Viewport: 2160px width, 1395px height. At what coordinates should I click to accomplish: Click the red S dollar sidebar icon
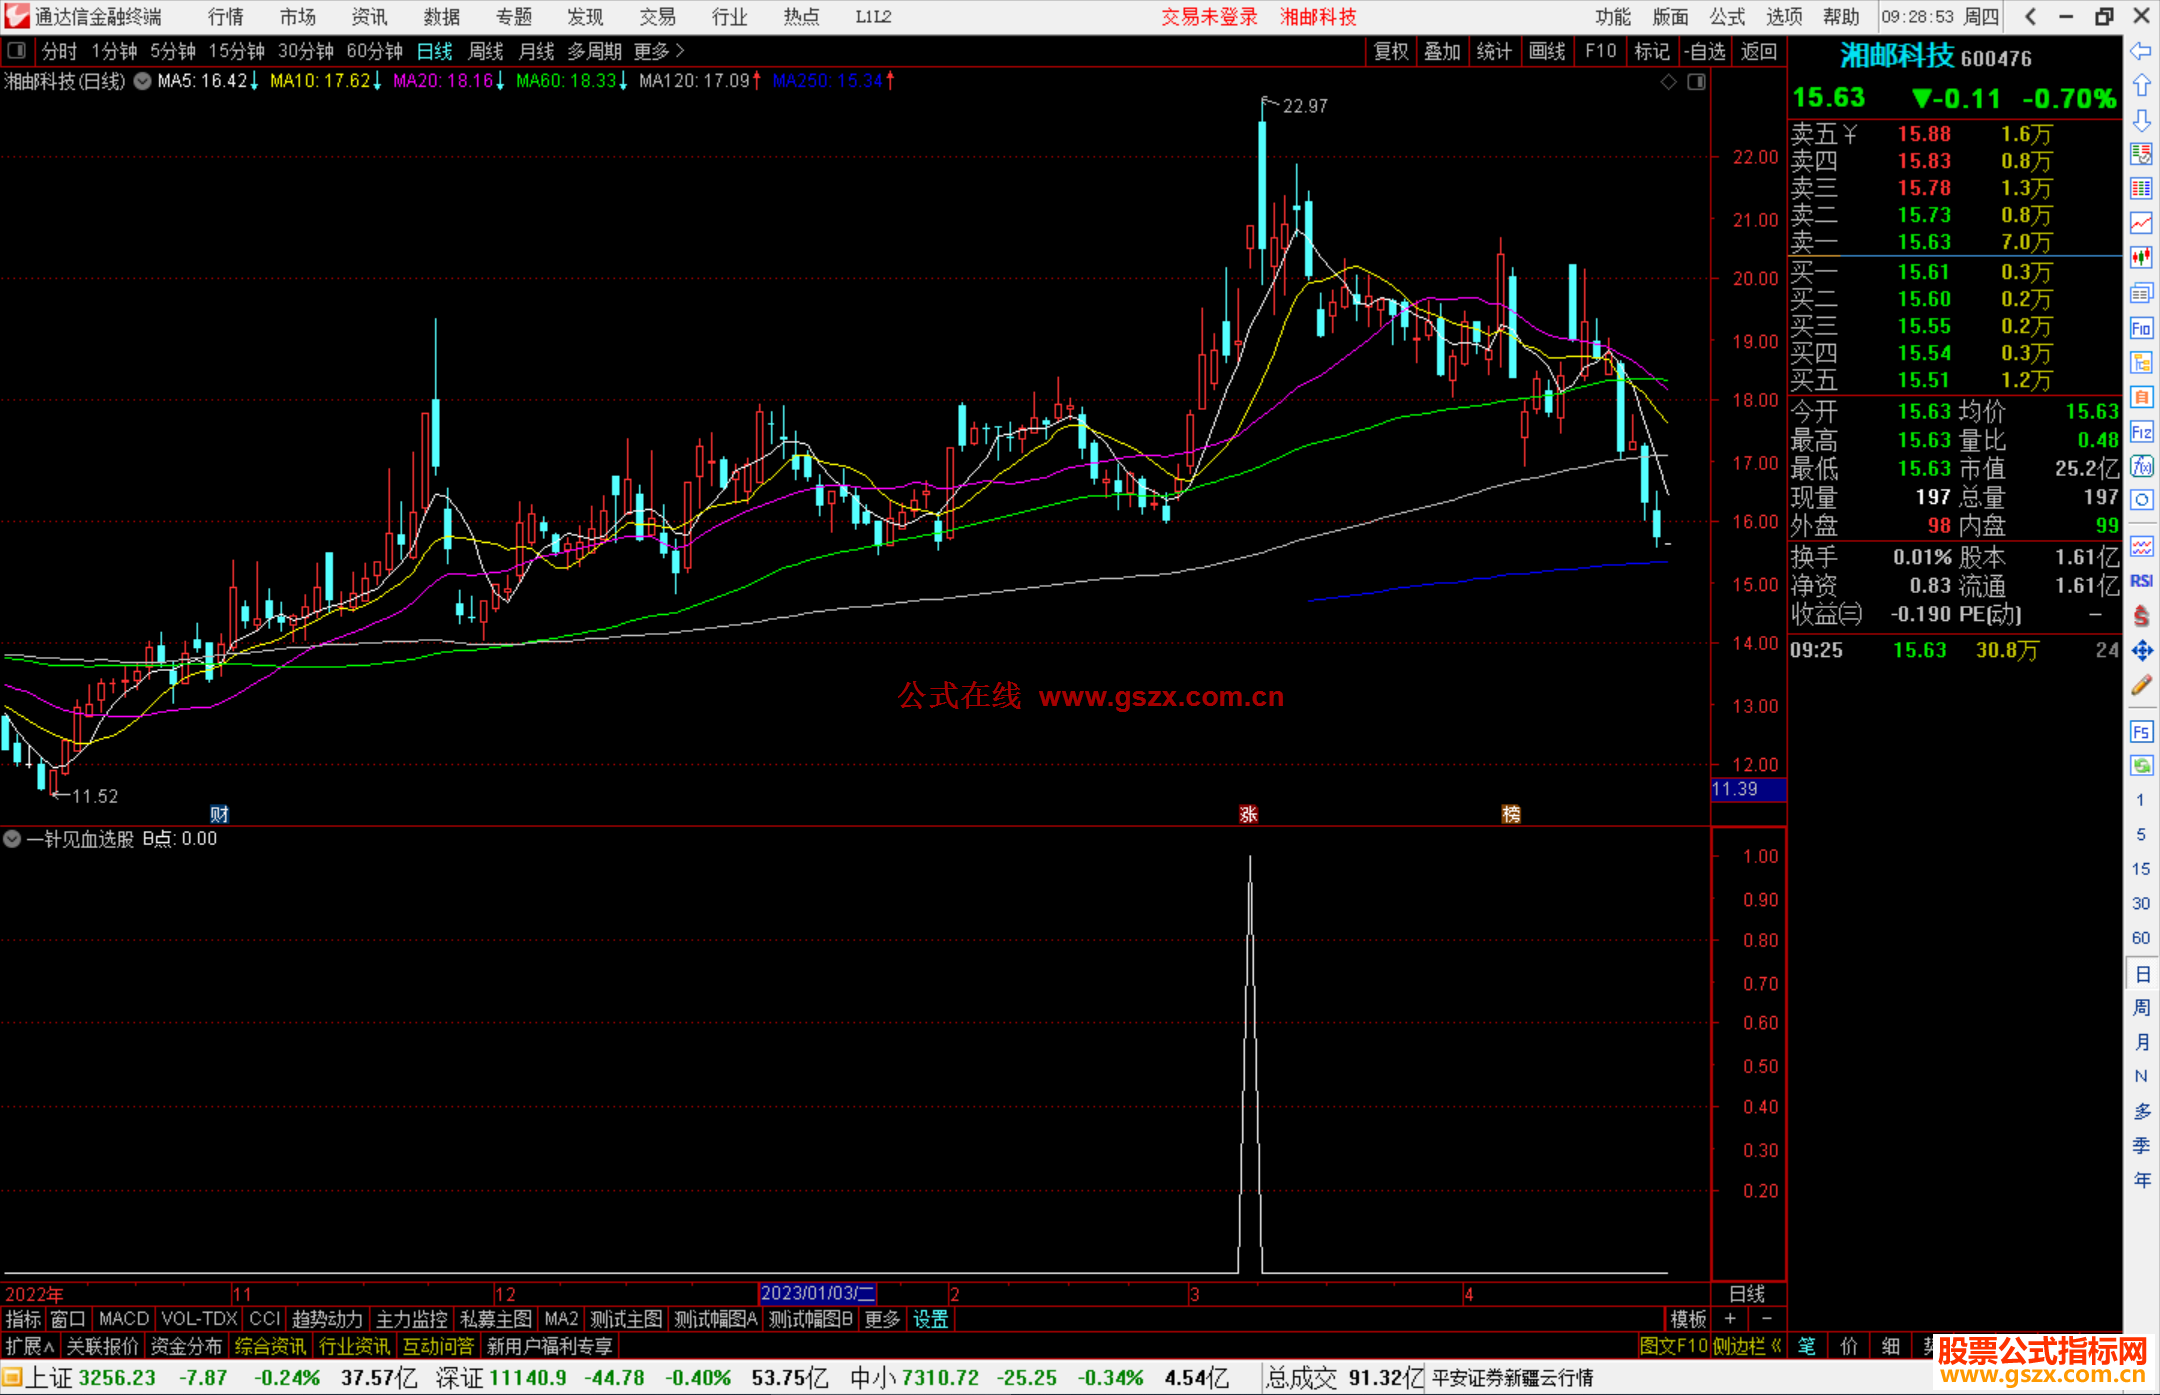tap(2141, 616)
